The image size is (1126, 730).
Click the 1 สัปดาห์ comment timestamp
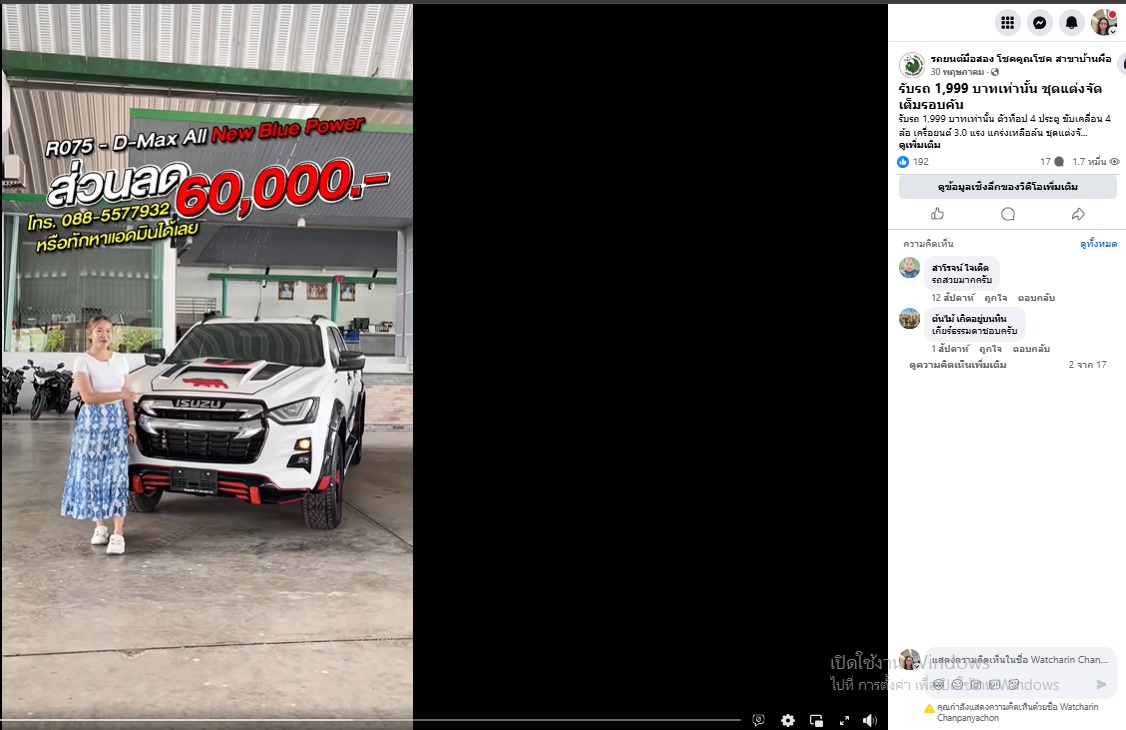coord(950,349)
